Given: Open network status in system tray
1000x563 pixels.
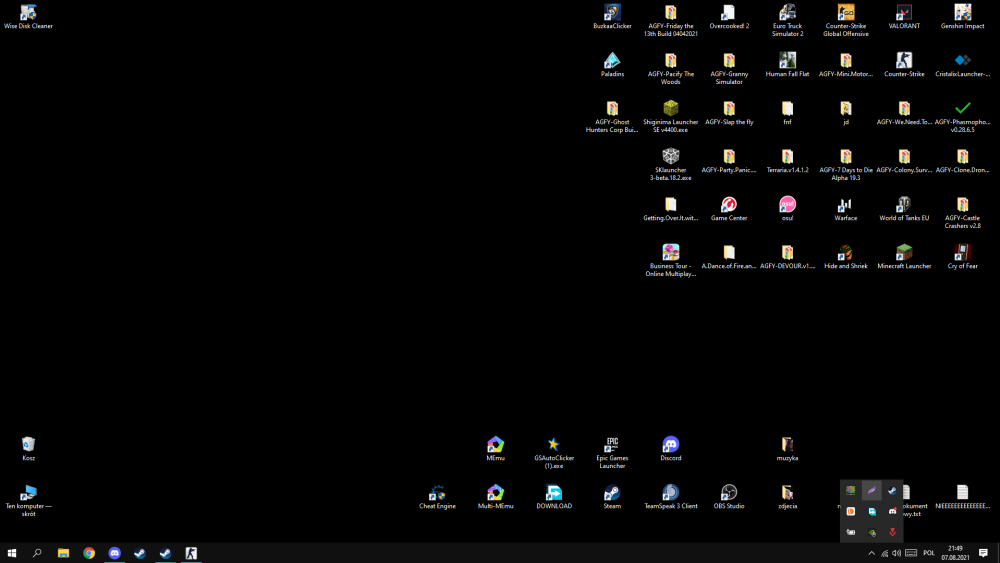Looking at the screenshot, I should pos(884,553).
